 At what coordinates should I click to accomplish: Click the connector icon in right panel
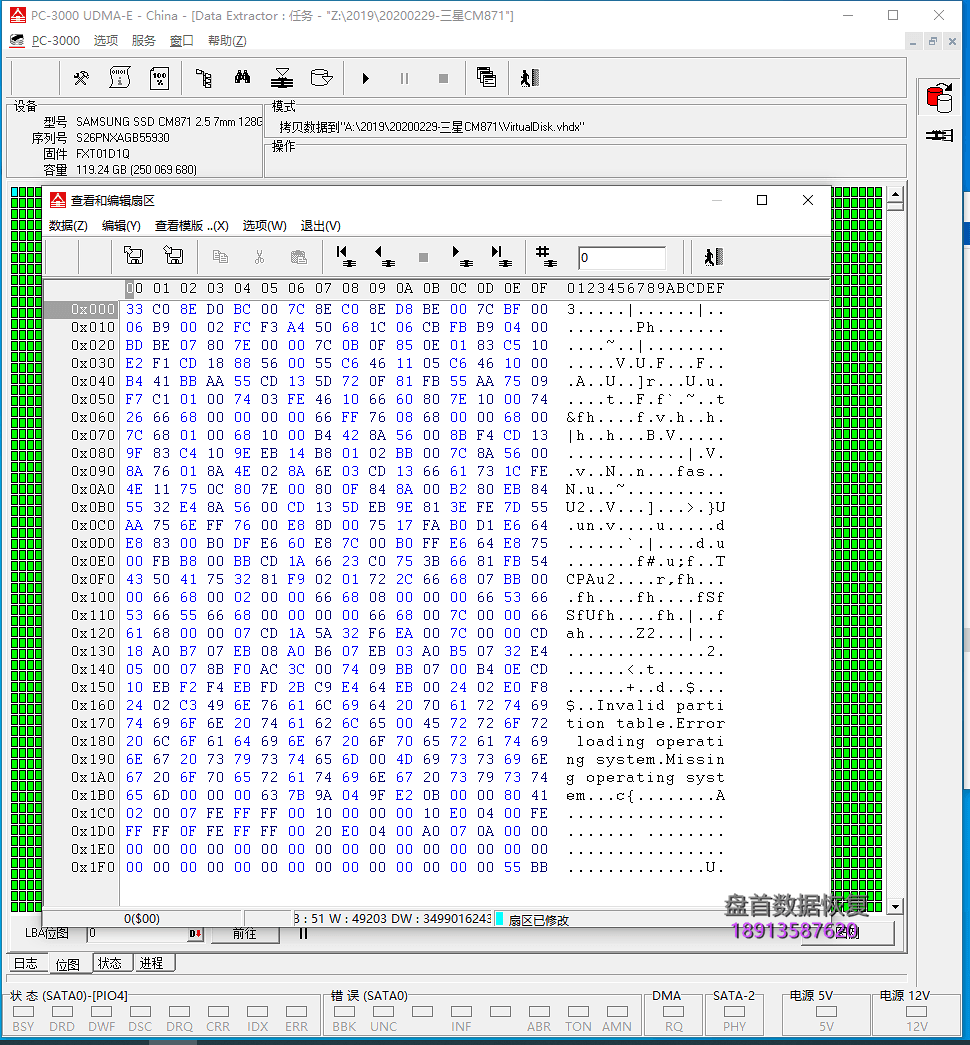[x=939, y=136]
